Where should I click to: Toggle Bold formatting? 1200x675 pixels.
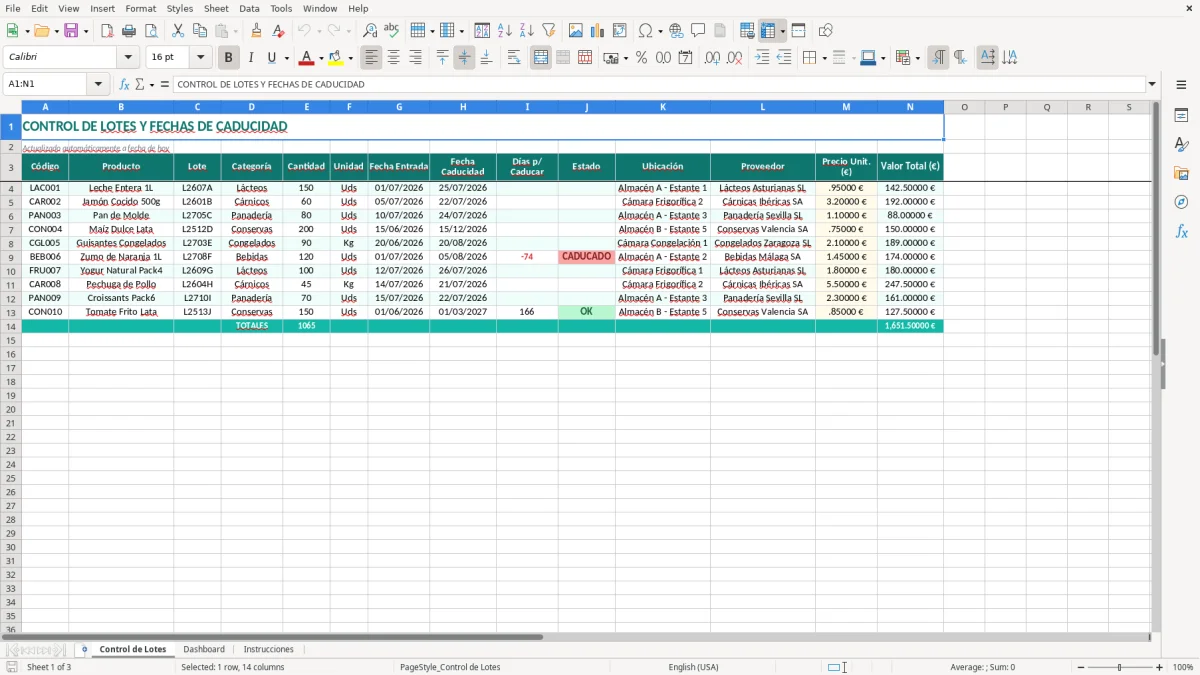pyautogui.click(x=229, y=58)
